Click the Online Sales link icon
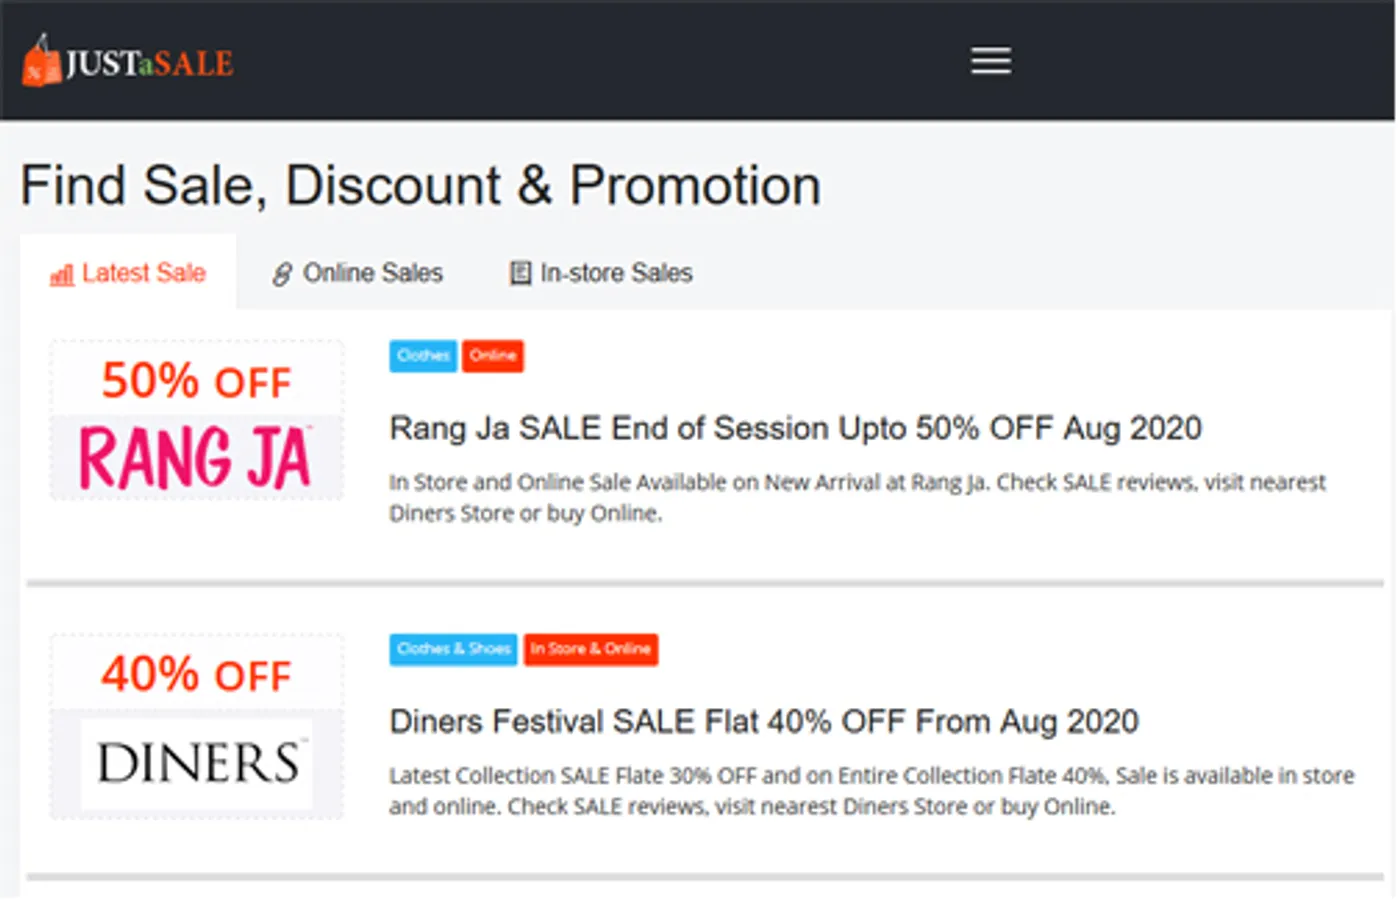1400x900 pixels. click(282, 274)
